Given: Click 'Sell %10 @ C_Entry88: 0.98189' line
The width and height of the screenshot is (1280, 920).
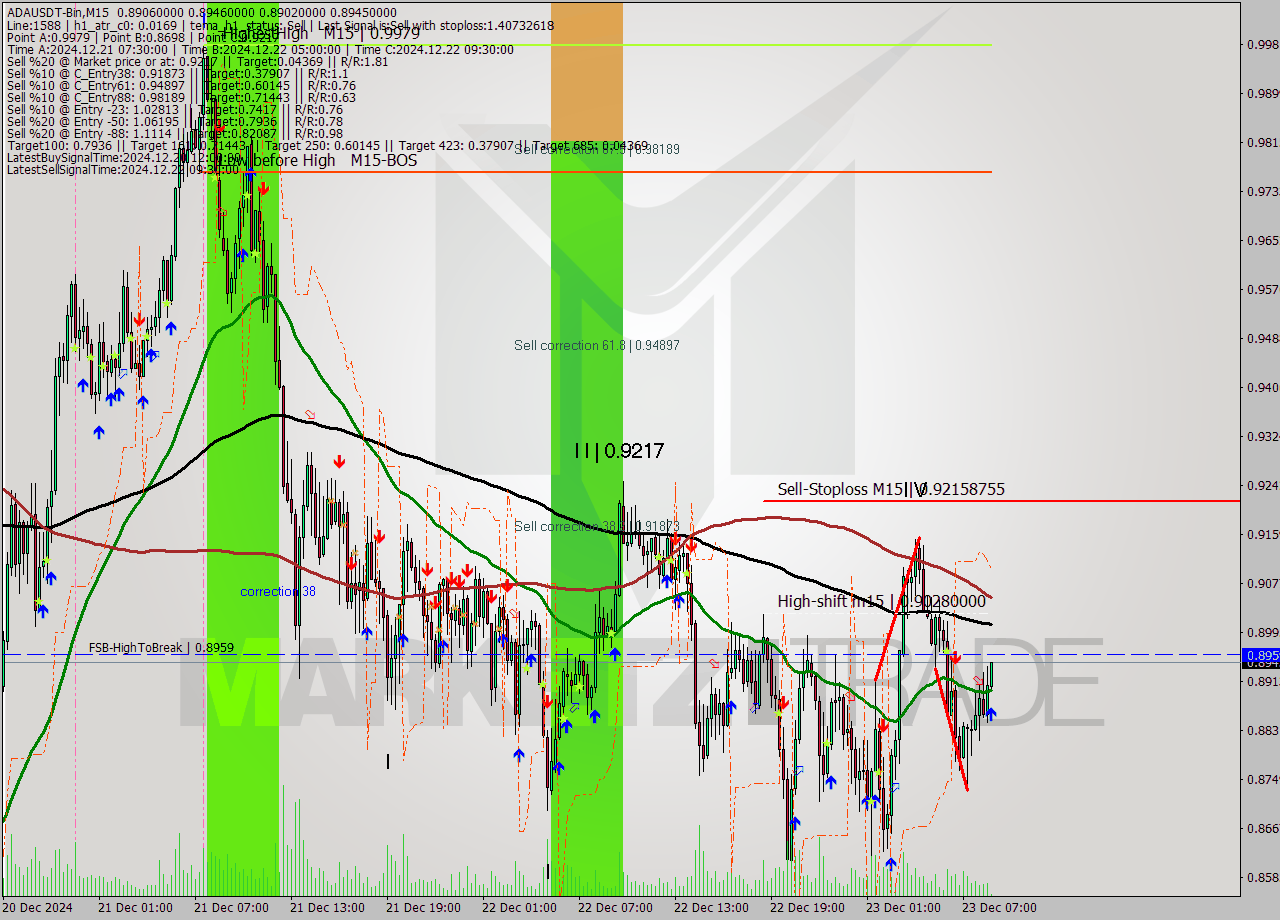Looking at the screenshot, I should click(181, 97).
